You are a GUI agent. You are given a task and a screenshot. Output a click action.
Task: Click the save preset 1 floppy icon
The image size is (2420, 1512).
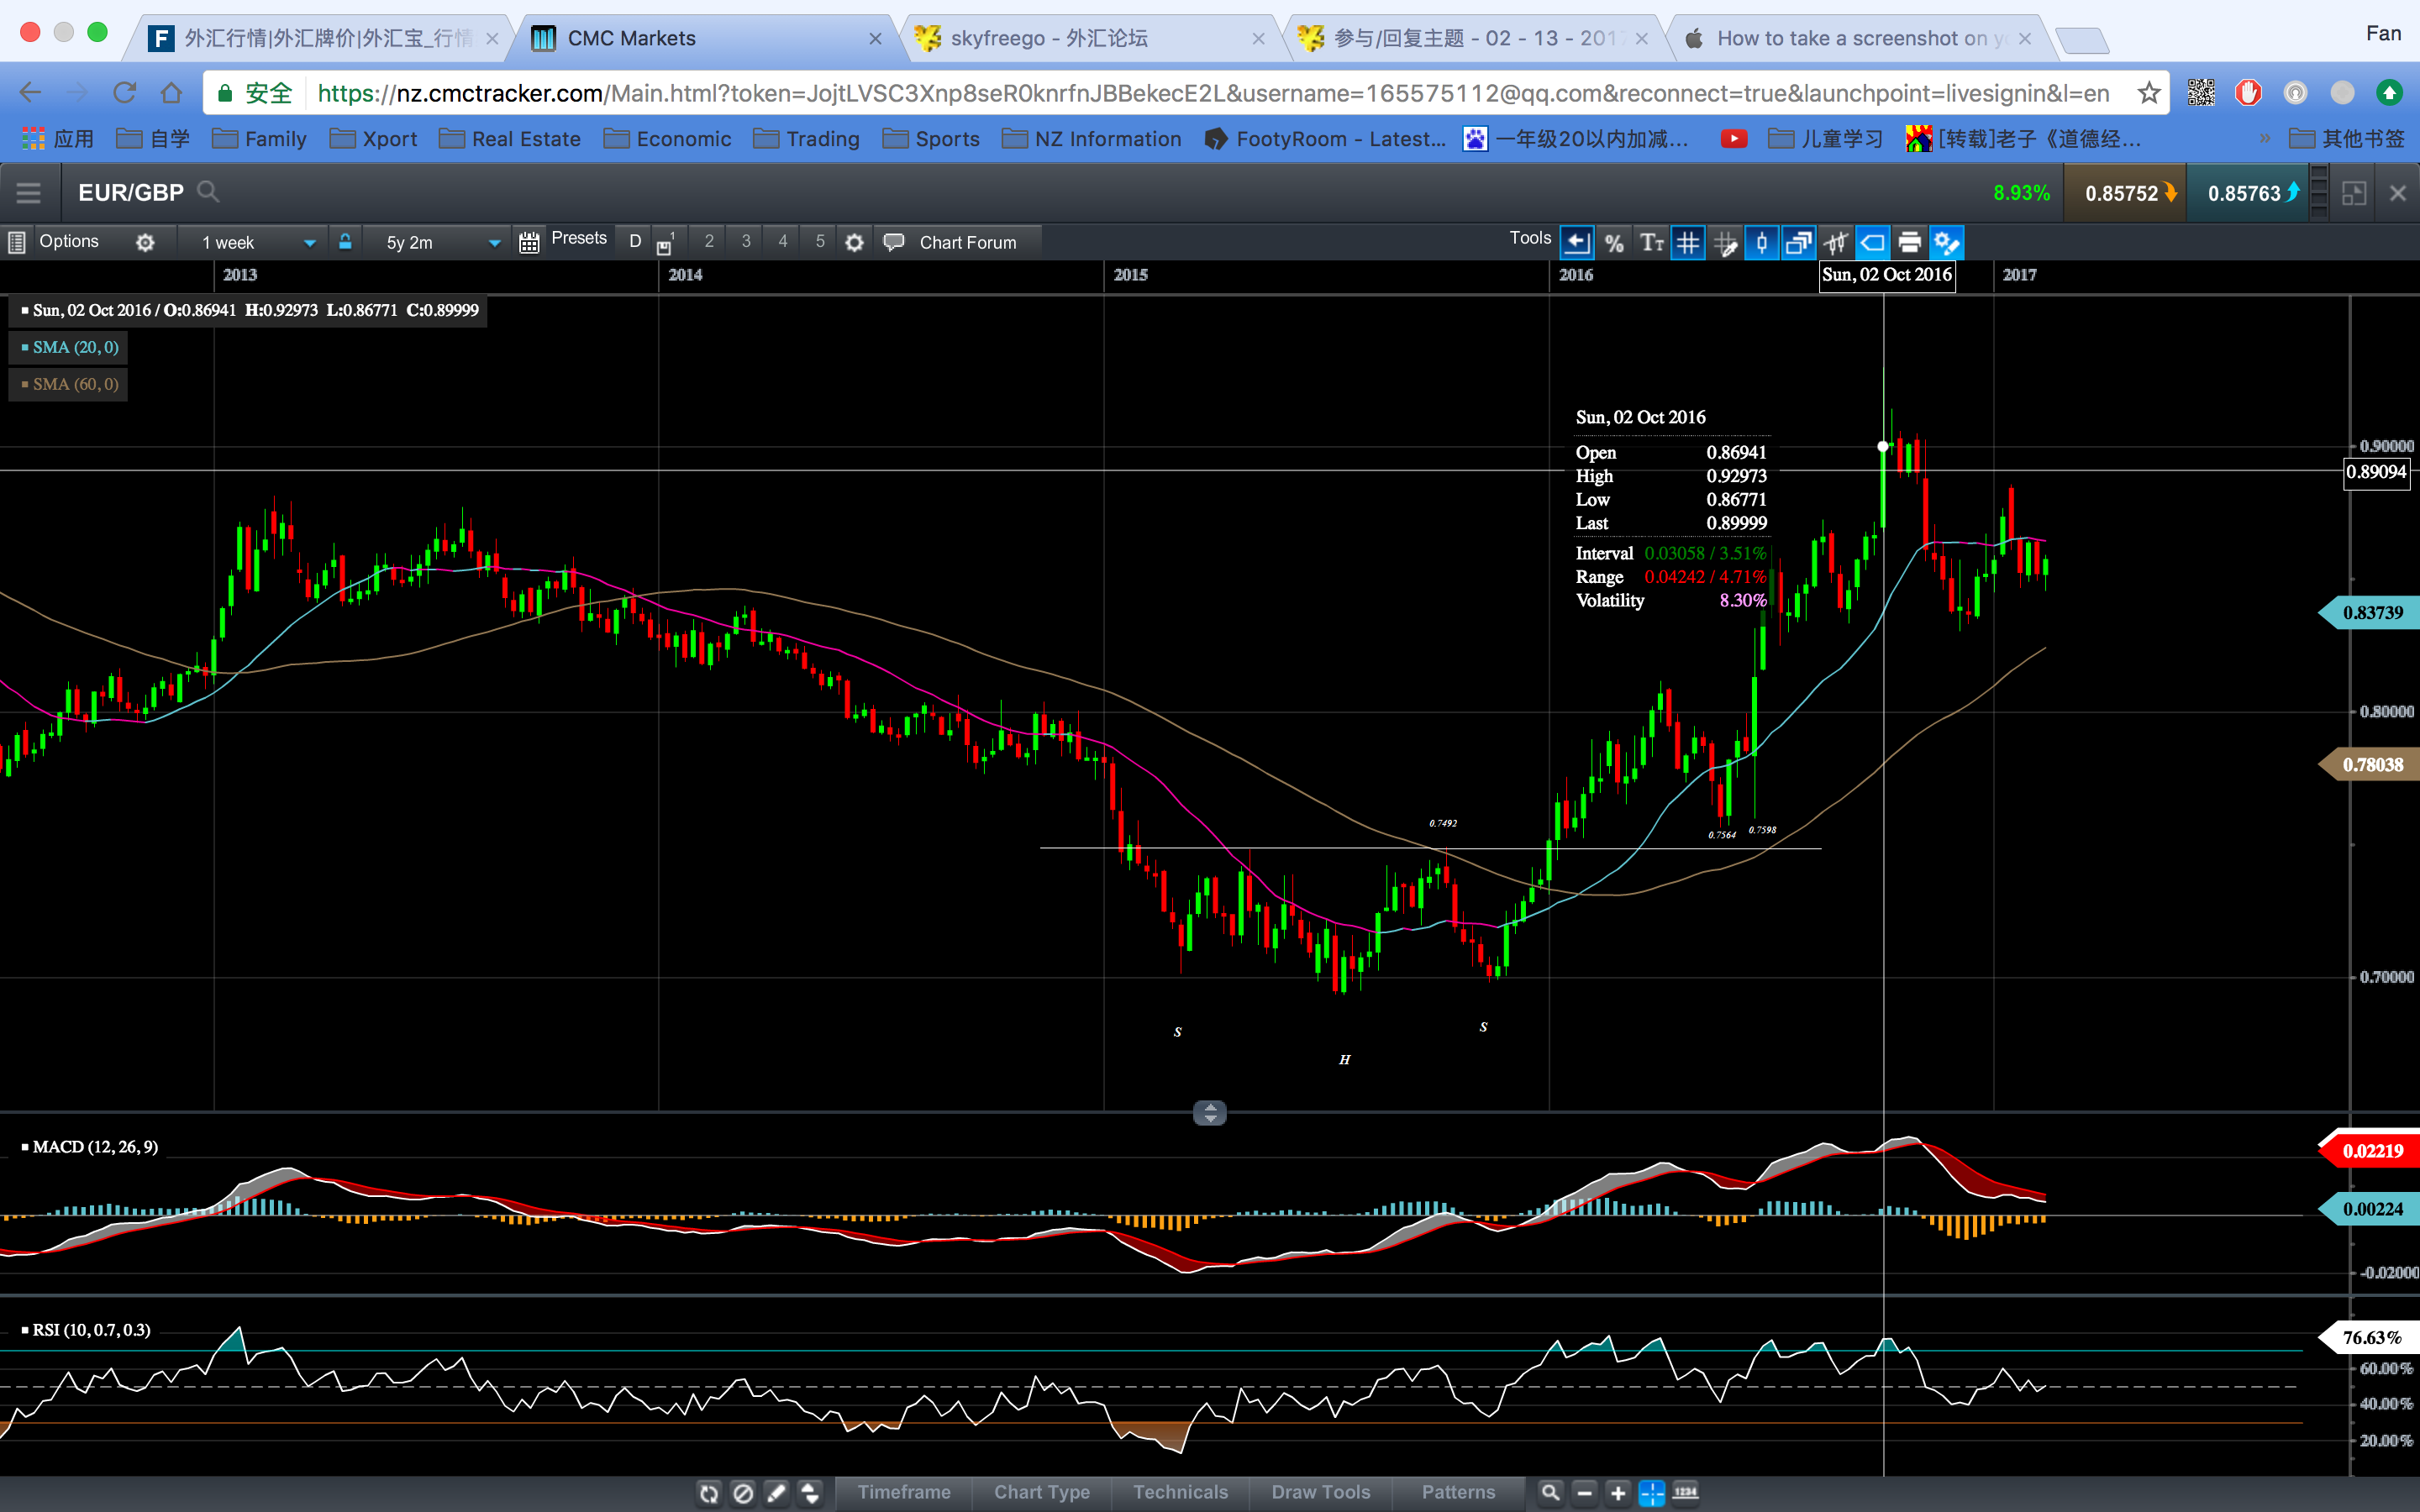[665, 243]
